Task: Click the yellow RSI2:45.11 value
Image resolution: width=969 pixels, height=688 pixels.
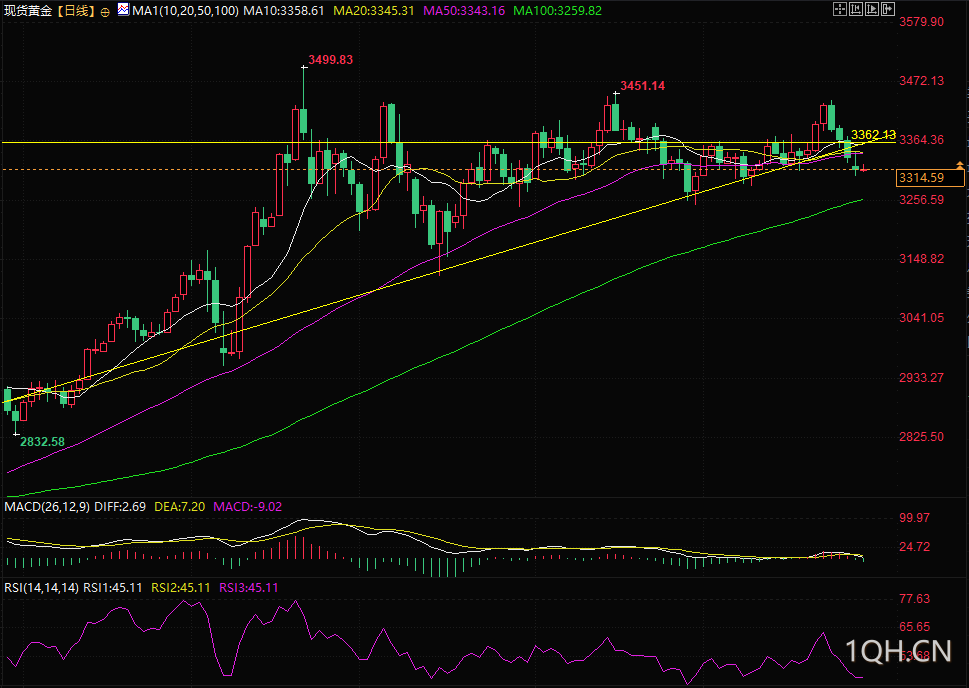Action: tap(181, 588)
